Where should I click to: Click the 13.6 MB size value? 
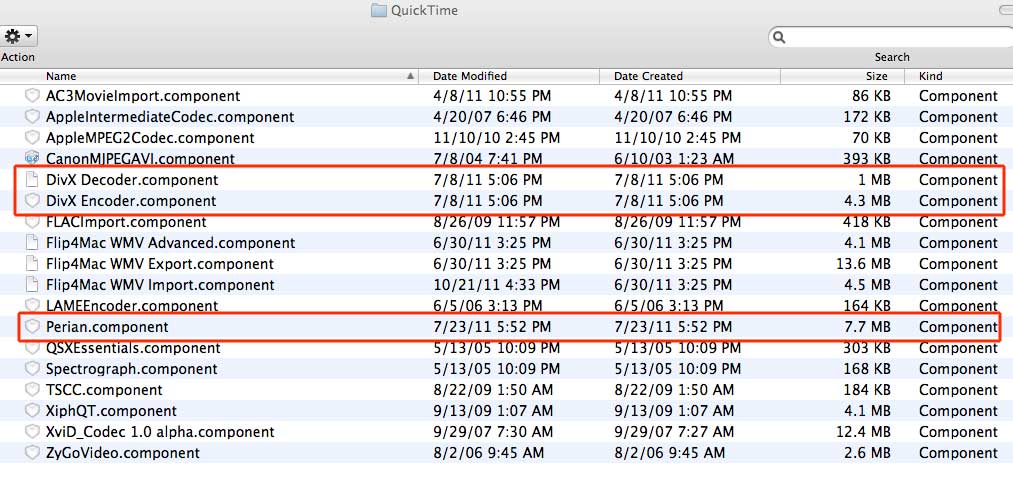pyautogui.click(x=862, y=264)
